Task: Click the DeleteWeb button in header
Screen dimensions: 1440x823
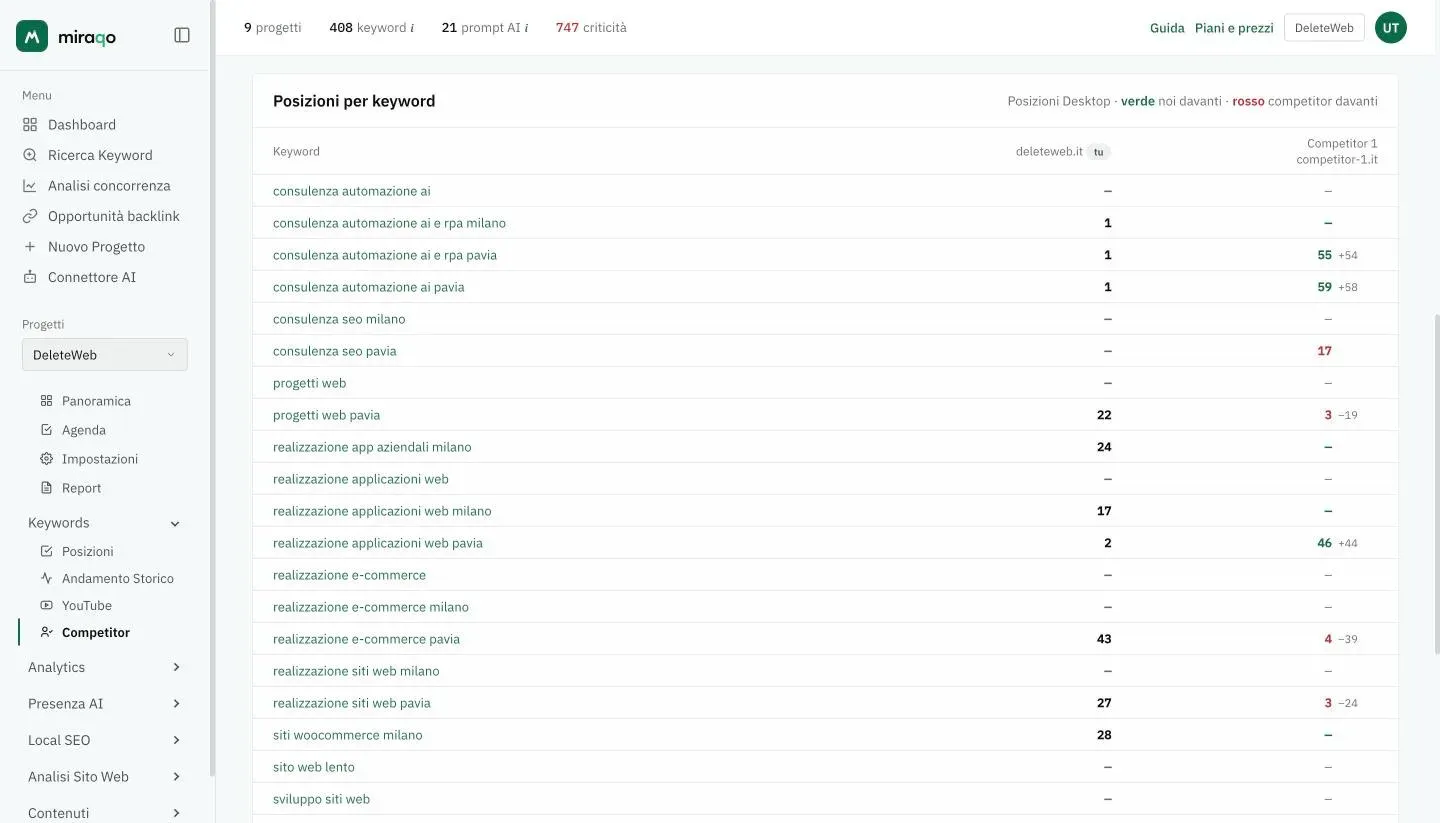Action: [1324, 28]
